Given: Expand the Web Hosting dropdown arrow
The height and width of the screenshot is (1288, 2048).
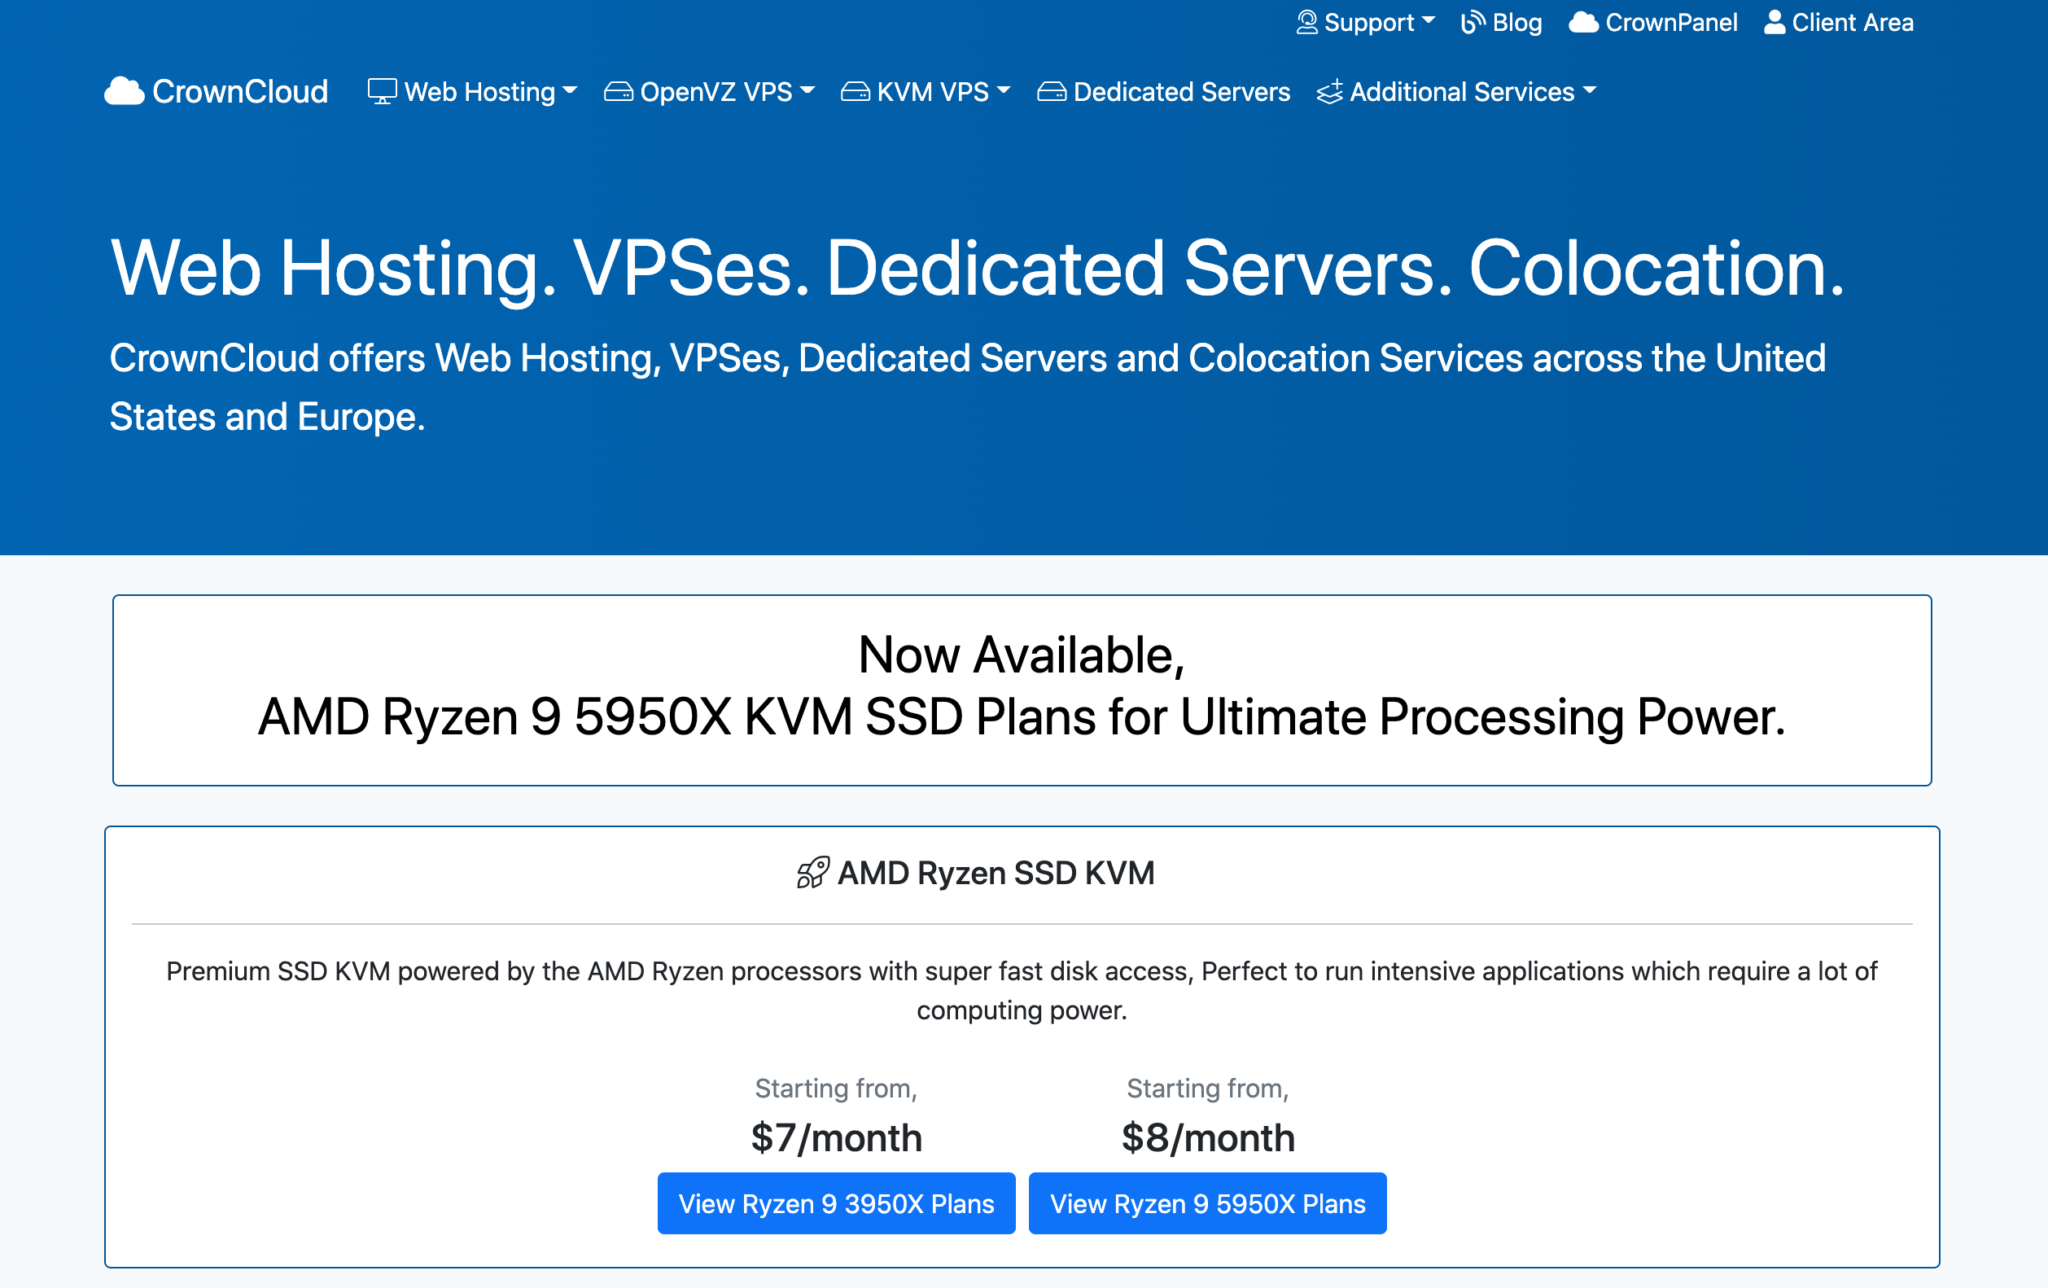Looking at the screenshot, I should click(x=570, y=90).
